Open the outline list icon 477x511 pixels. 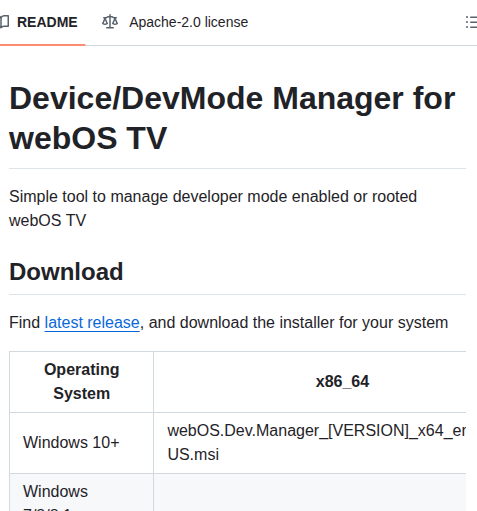click(x=471, y=22)
